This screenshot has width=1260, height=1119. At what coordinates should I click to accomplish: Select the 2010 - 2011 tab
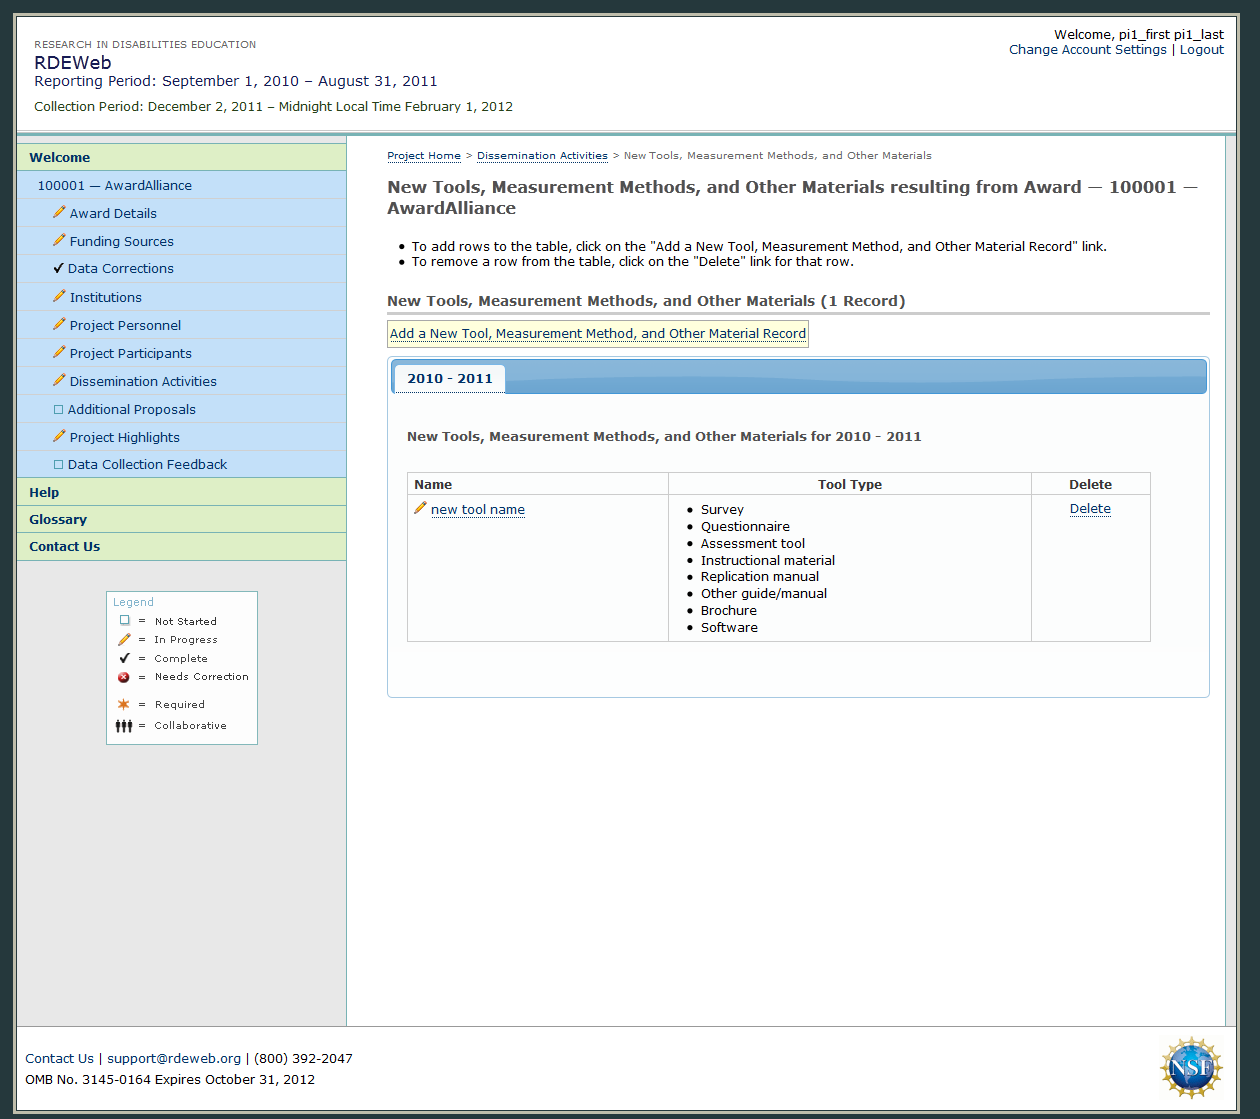pyautogui.click(x=449, y=379)
